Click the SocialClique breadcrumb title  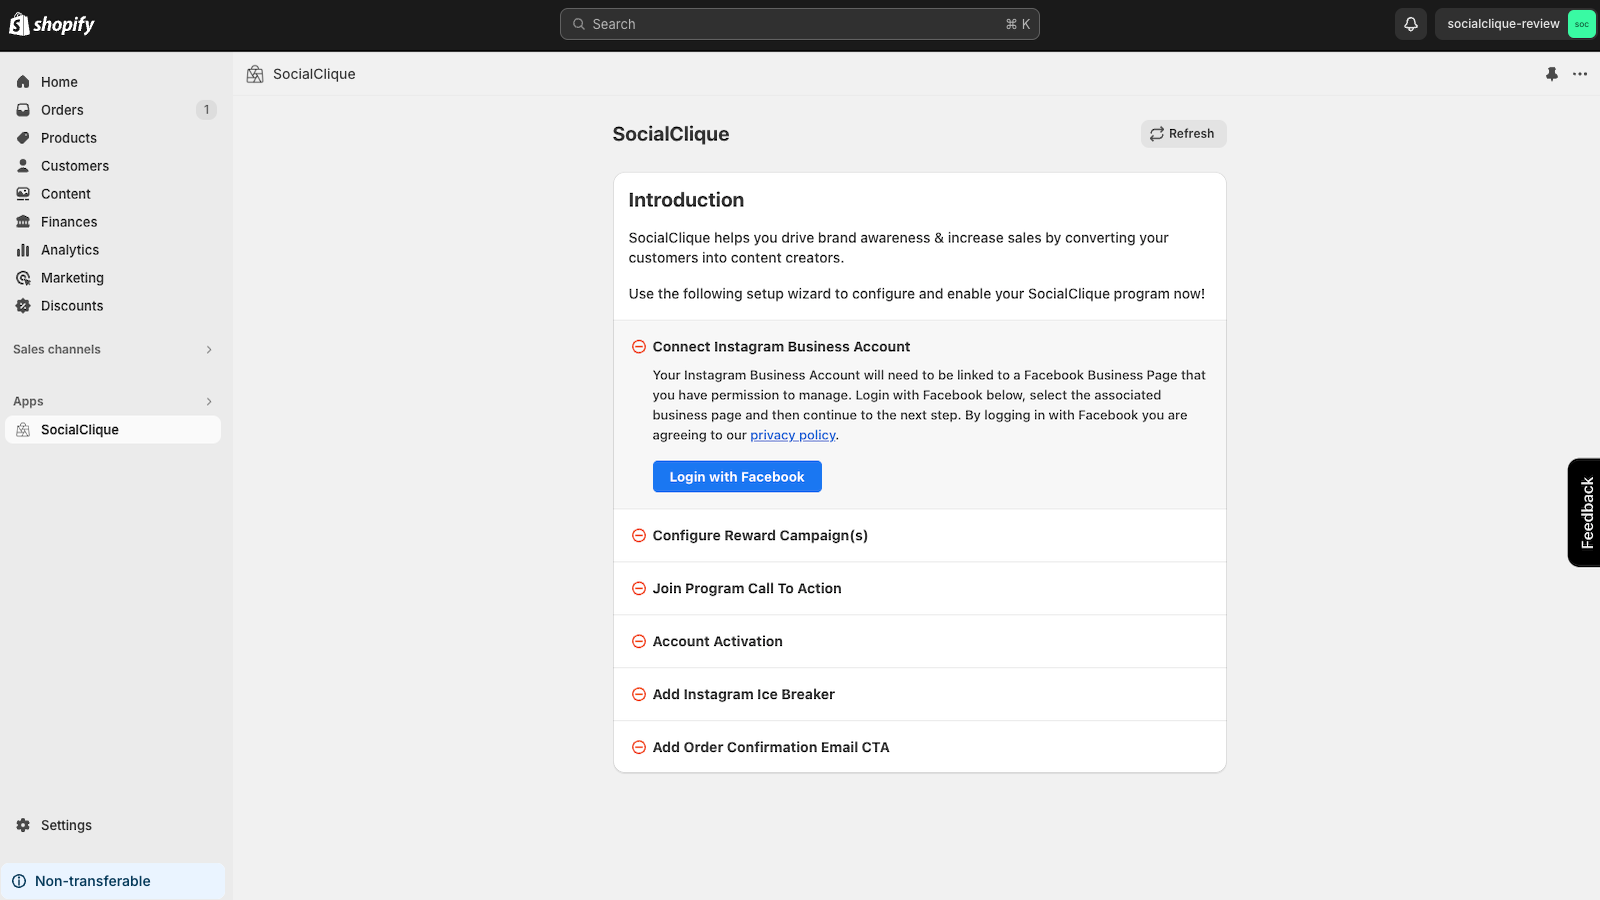314,74
